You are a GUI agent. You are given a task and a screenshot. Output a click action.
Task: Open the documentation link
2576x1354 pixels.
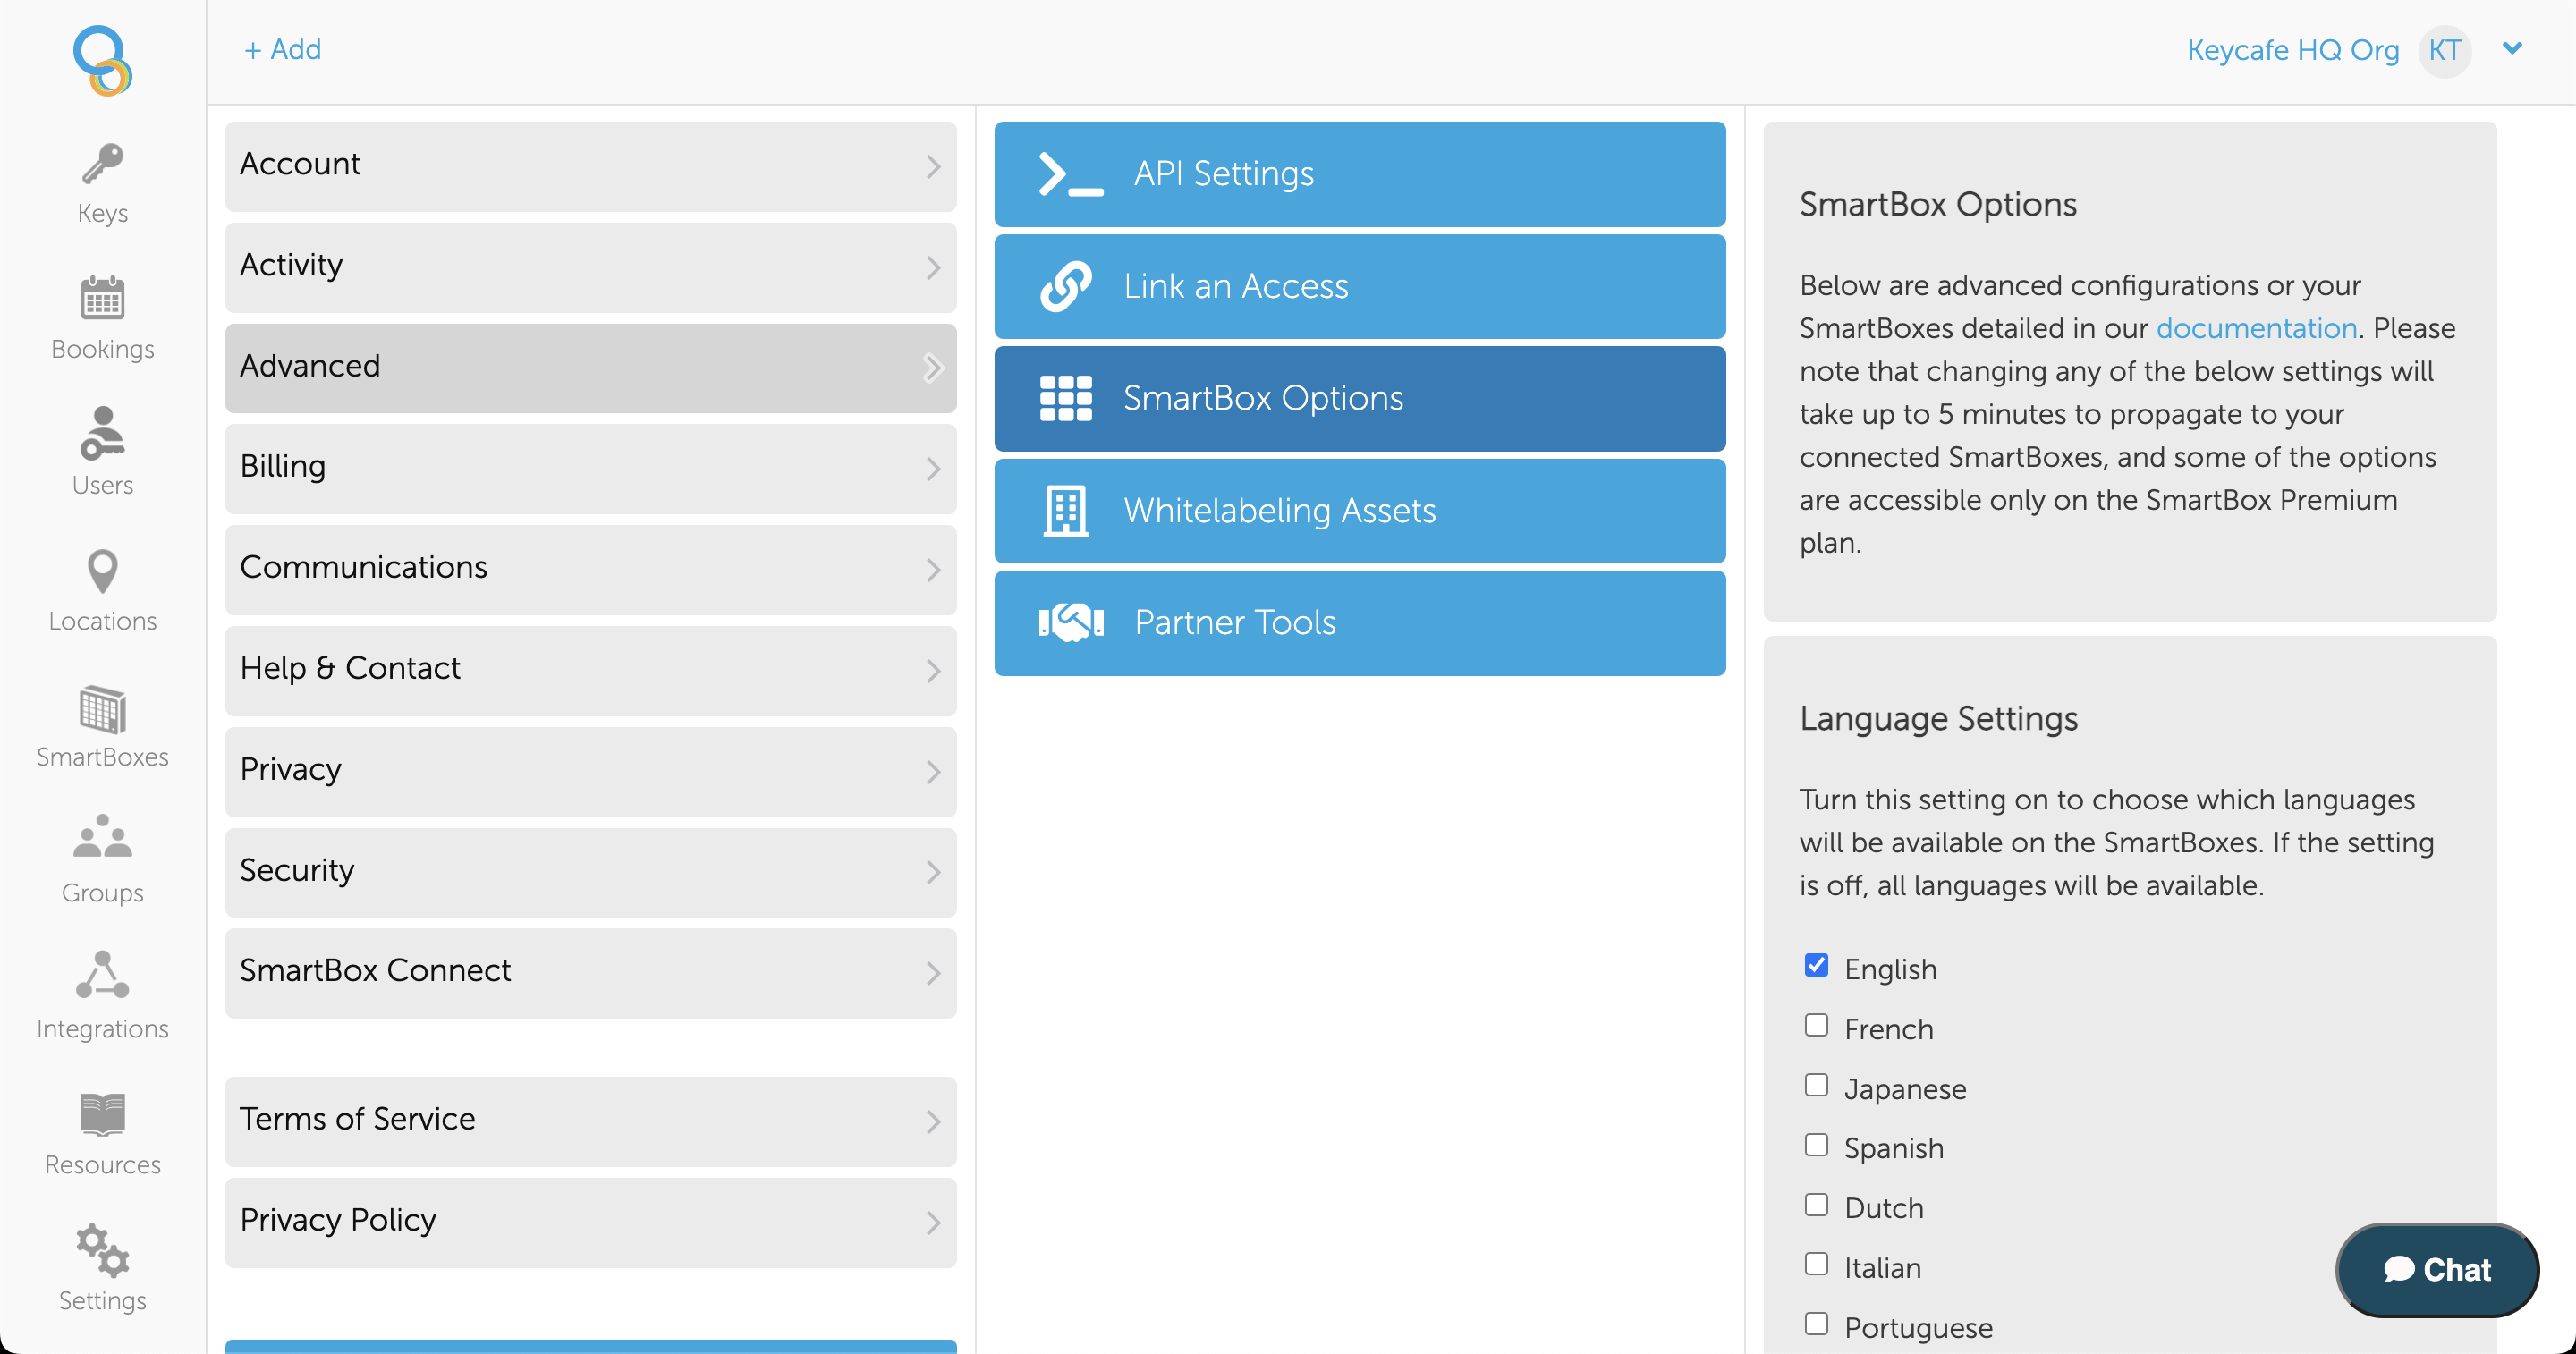pyautogui.click(x=2256, y=328)
